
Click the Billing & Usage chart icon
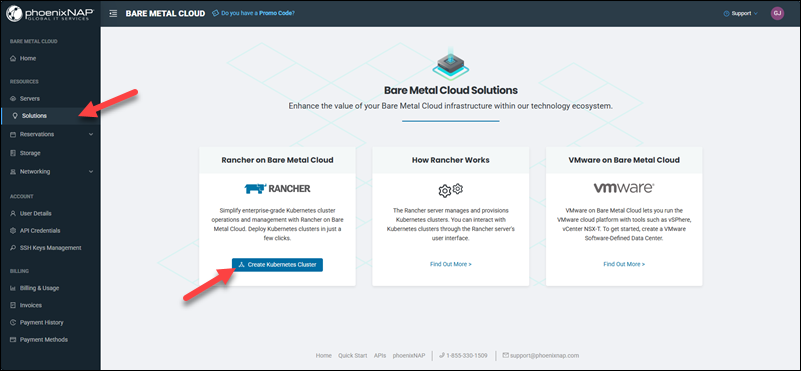pos(13,288)
